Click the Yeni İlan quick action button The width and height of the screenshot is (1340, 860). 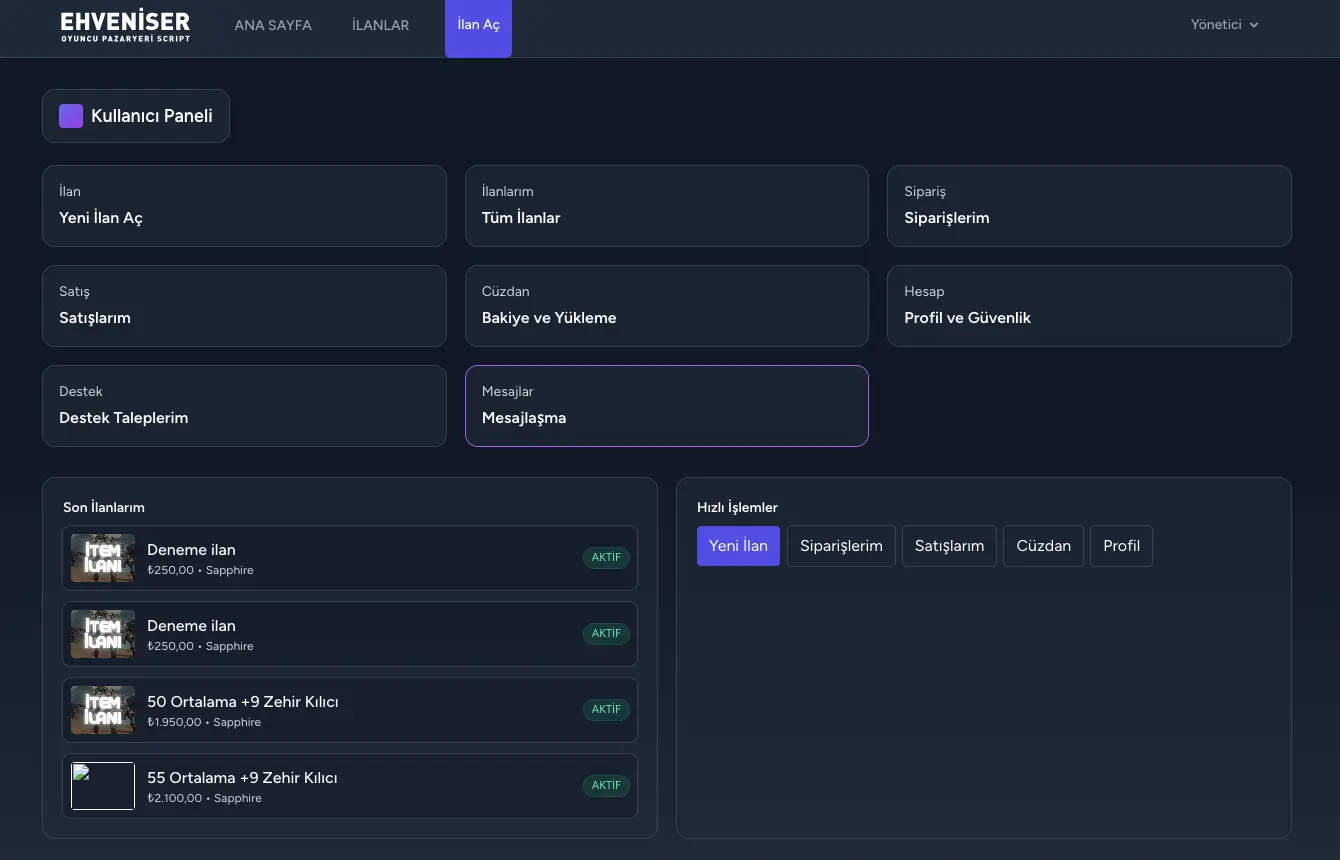[x=738, y=546]
